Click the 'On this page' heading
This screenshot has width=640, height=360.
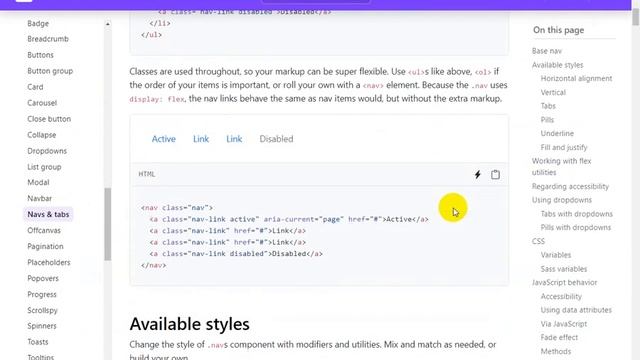[x=558, y=30]
